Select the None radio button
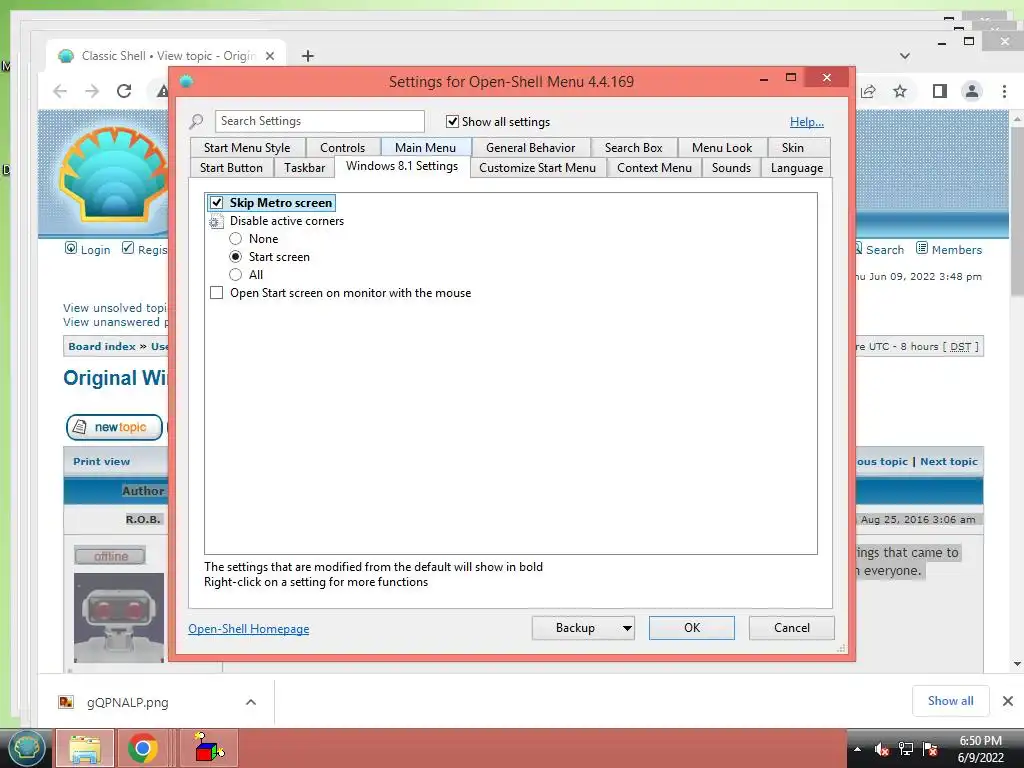1024x768 pixels. [236, 239]
